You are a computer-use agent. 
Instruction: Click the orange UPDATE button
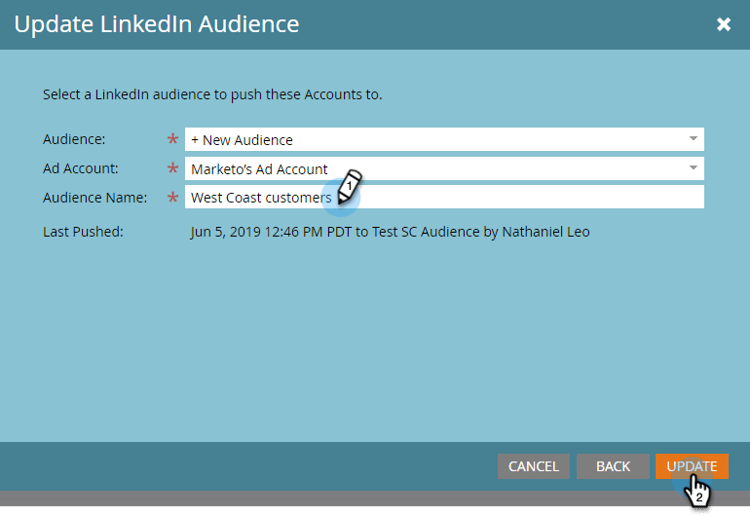pos(692,466)
